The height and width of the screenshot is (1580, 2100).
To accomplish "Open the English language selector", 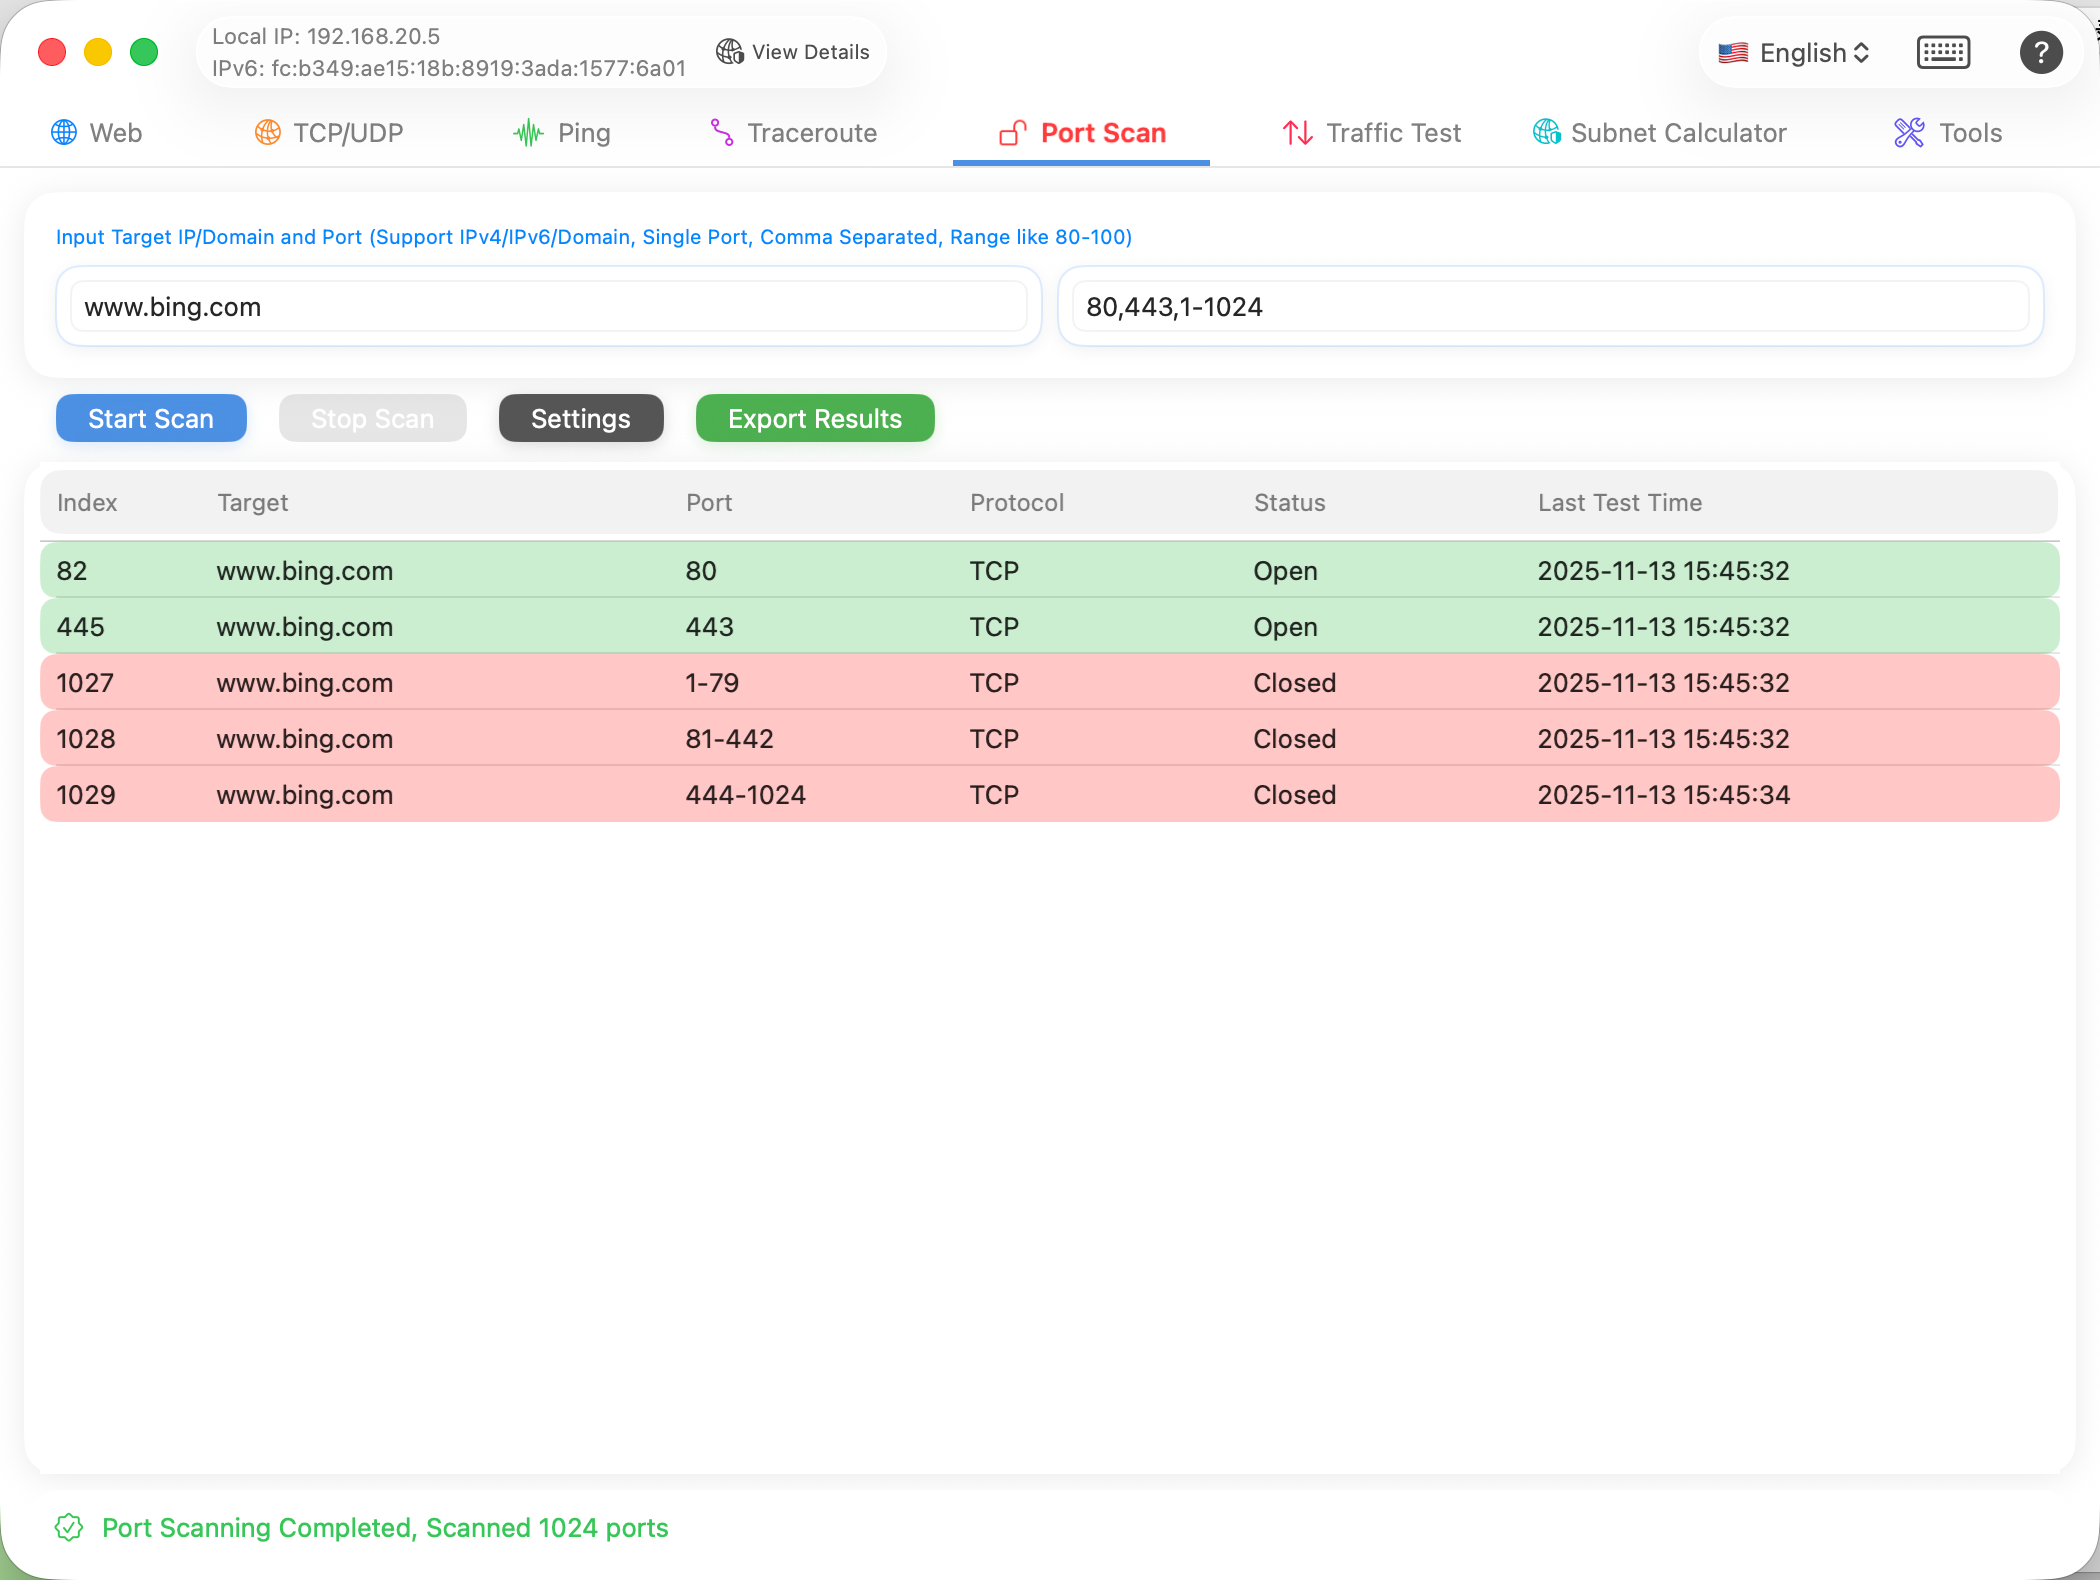I will [x=1793, y=52].
